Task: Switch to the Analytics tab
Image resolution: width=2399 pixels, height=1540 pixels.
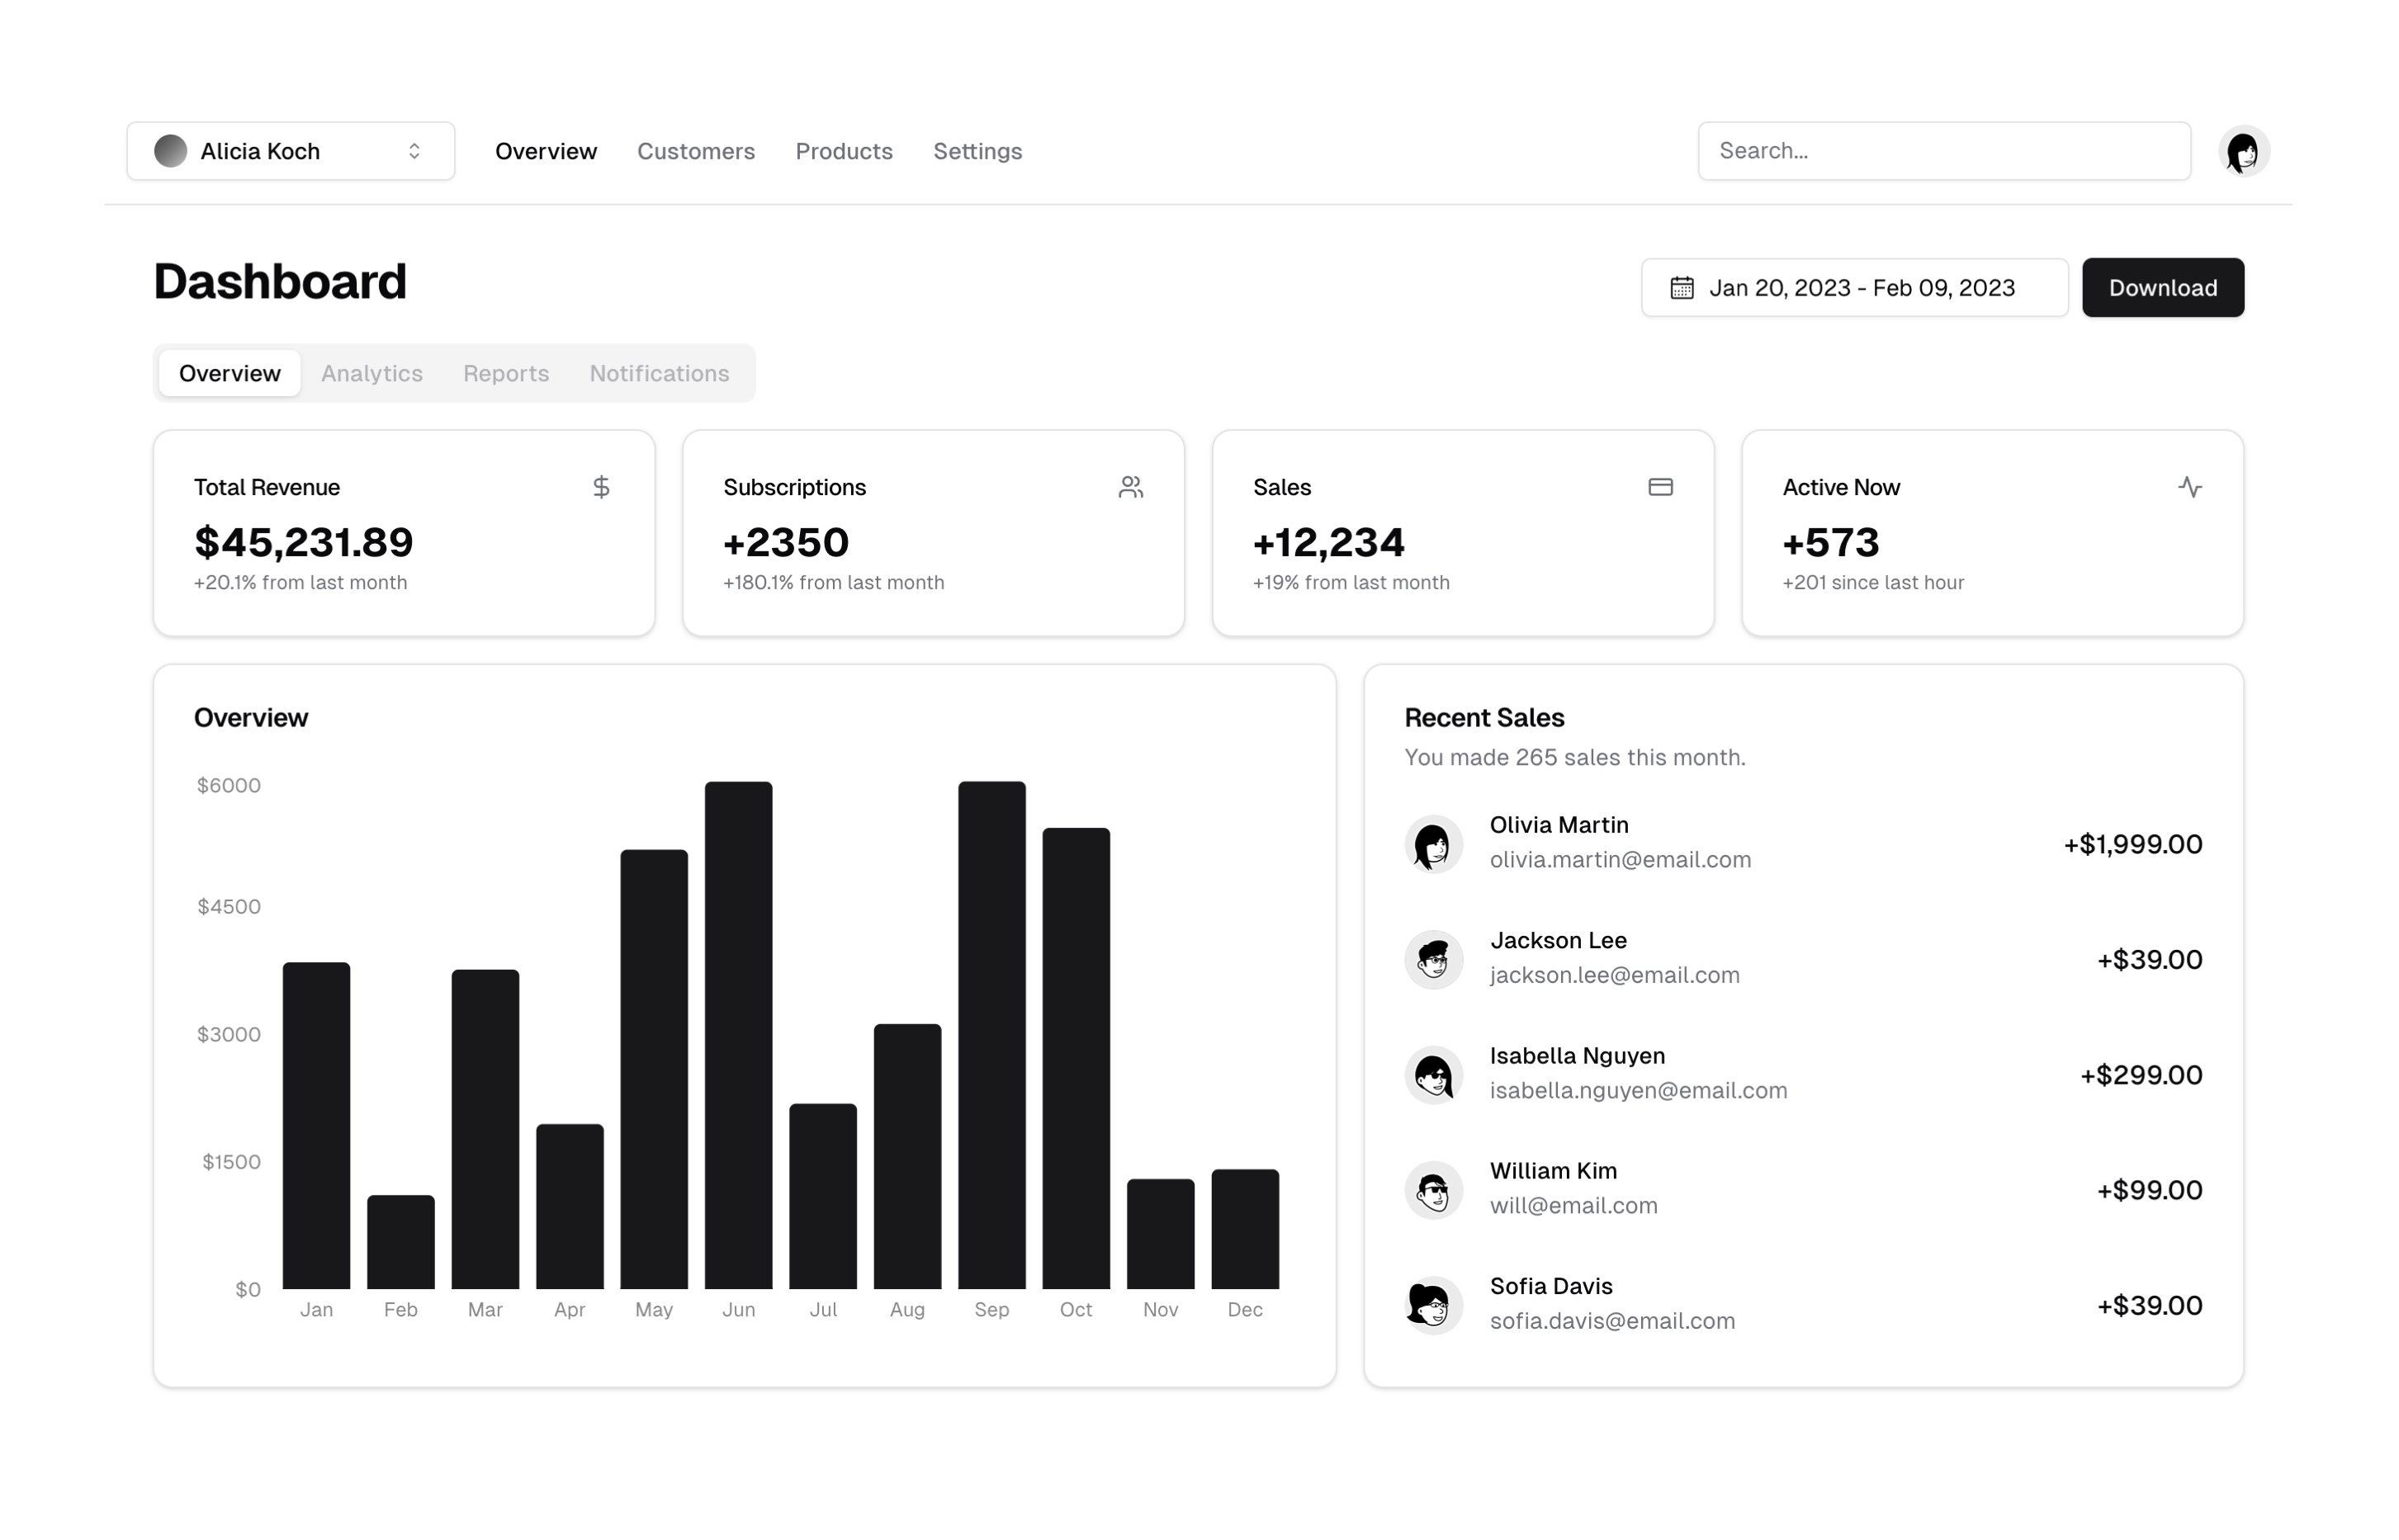Action: pos(371,373)
